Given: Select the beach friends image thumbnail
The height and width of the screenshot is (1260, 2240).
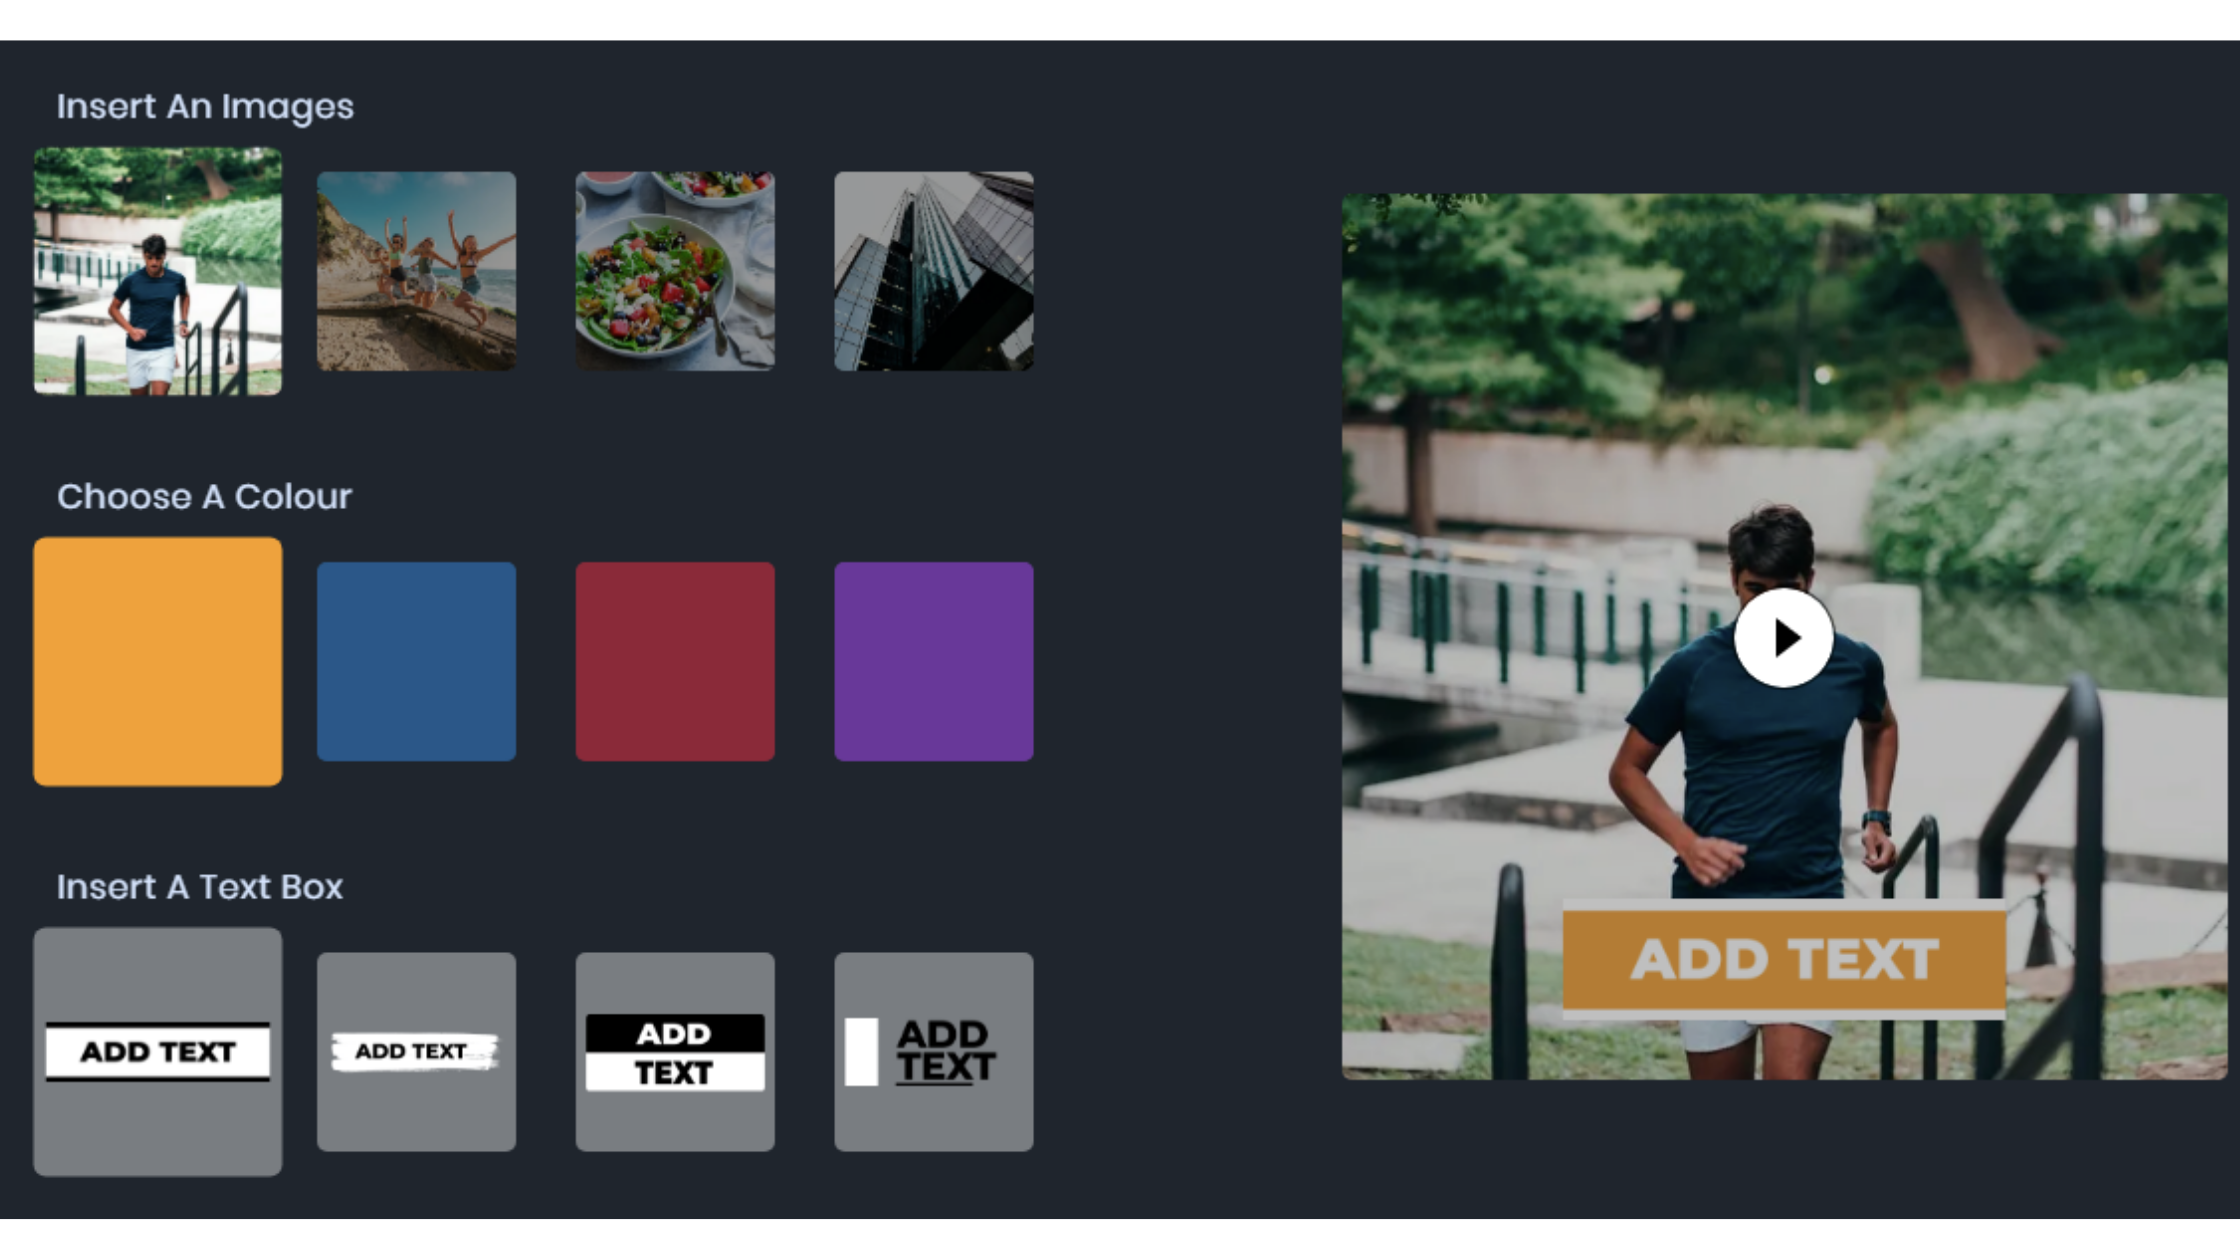Looking at the screenshot, I should point(415,269).
